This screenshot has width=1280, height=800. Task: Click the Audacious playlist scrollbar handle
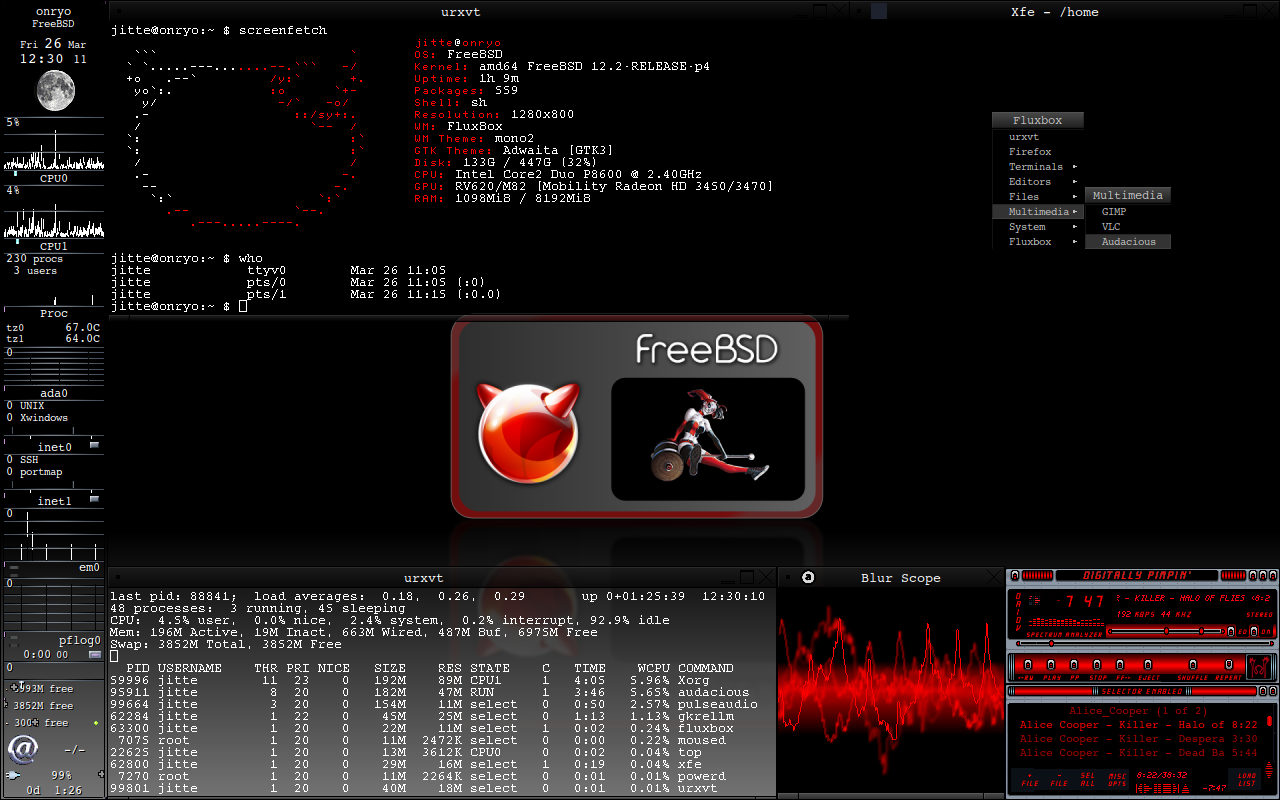click(x=1269, y=721)
